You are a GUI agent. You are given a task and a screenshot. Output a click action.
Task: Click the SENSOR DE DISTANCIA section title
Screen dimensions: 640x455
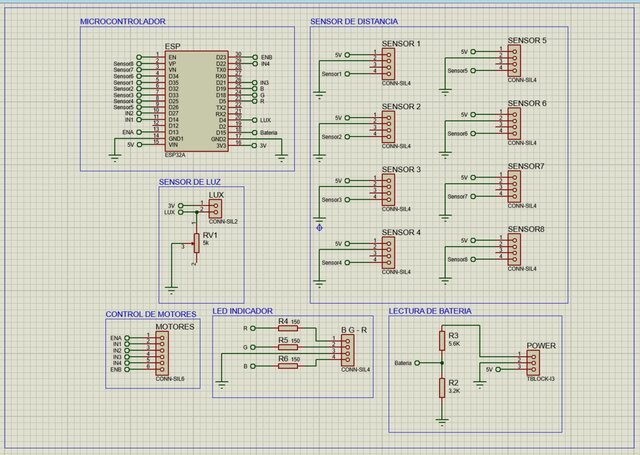[x=354, y=22]
